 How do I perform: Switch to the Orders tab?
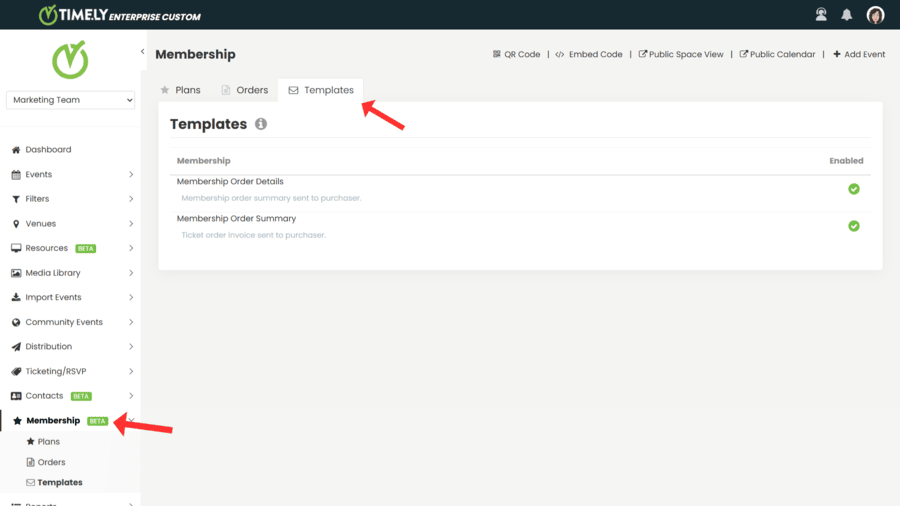click(244, 90)
